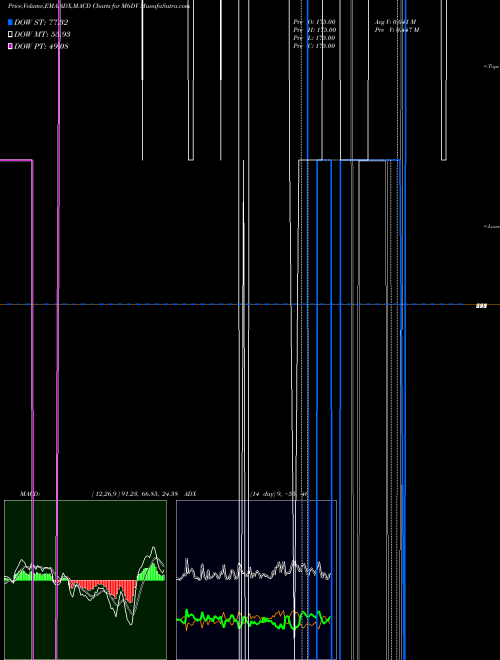
Task: Click the MACD '(12,26,9) 91.28, 66.83, 24.38' values
Action: pos(135,494)
